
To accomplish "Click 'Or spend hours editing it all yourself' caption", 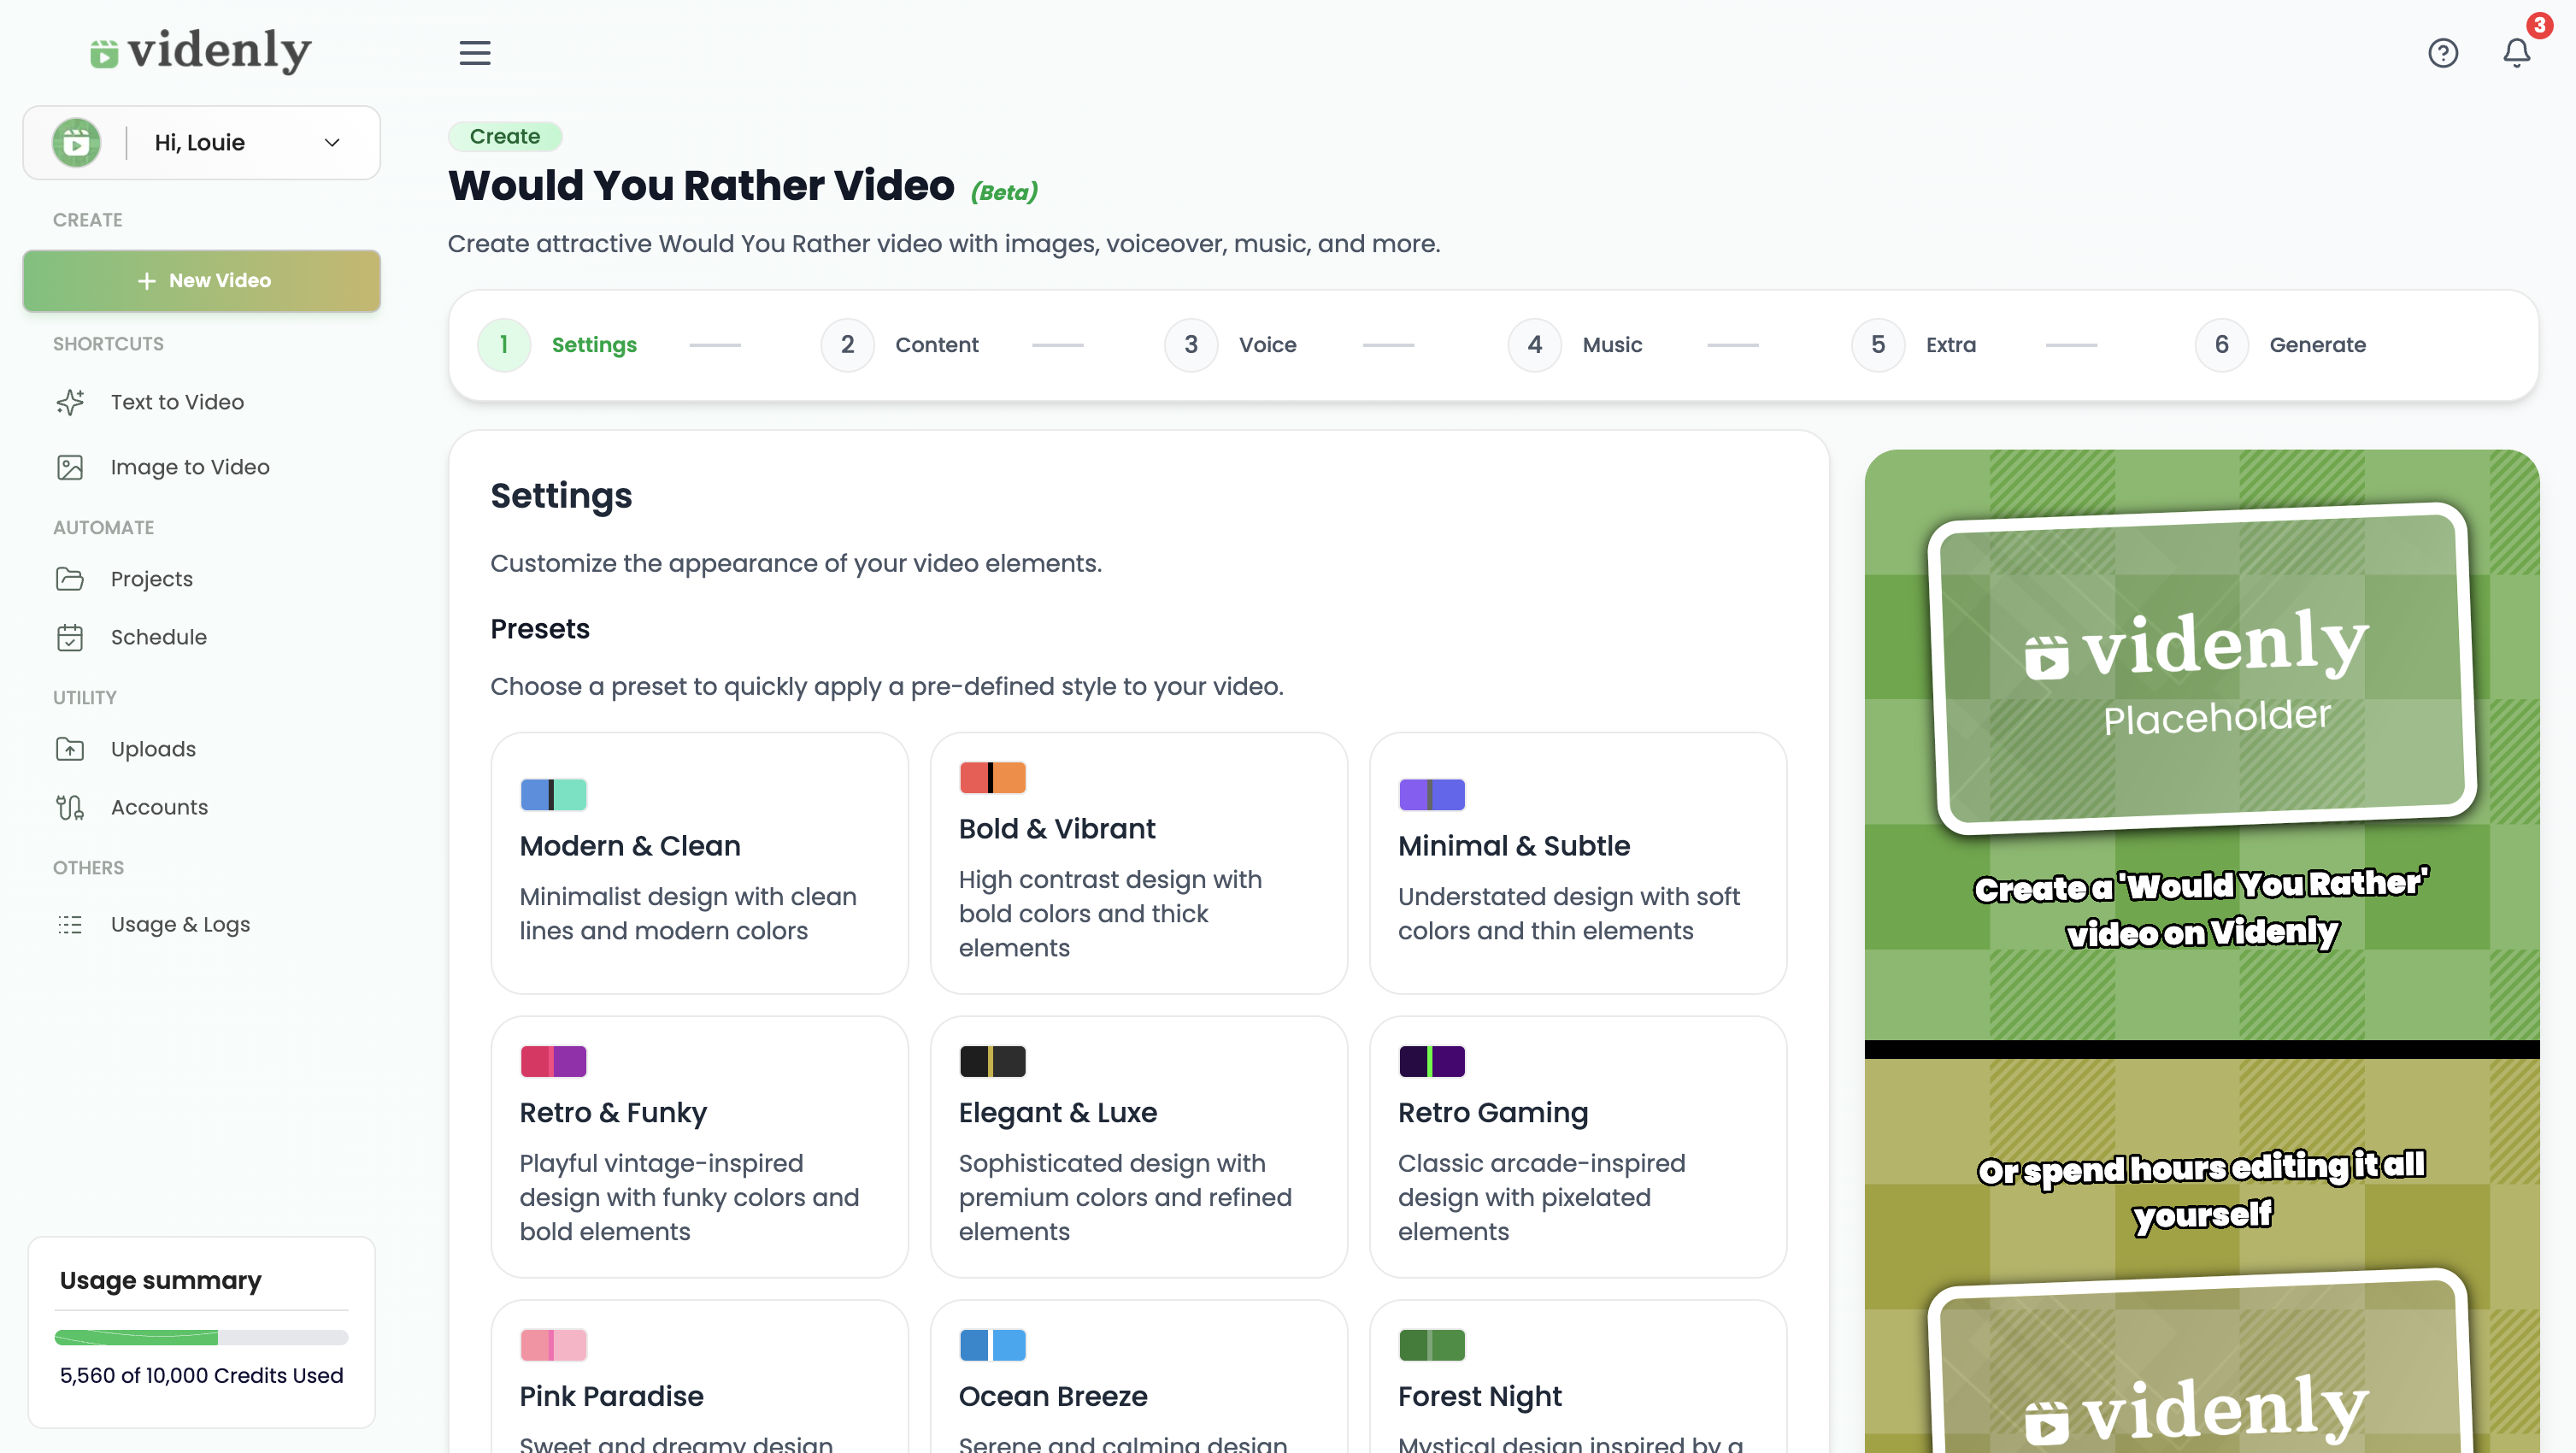I will tap(2202, 1191).
